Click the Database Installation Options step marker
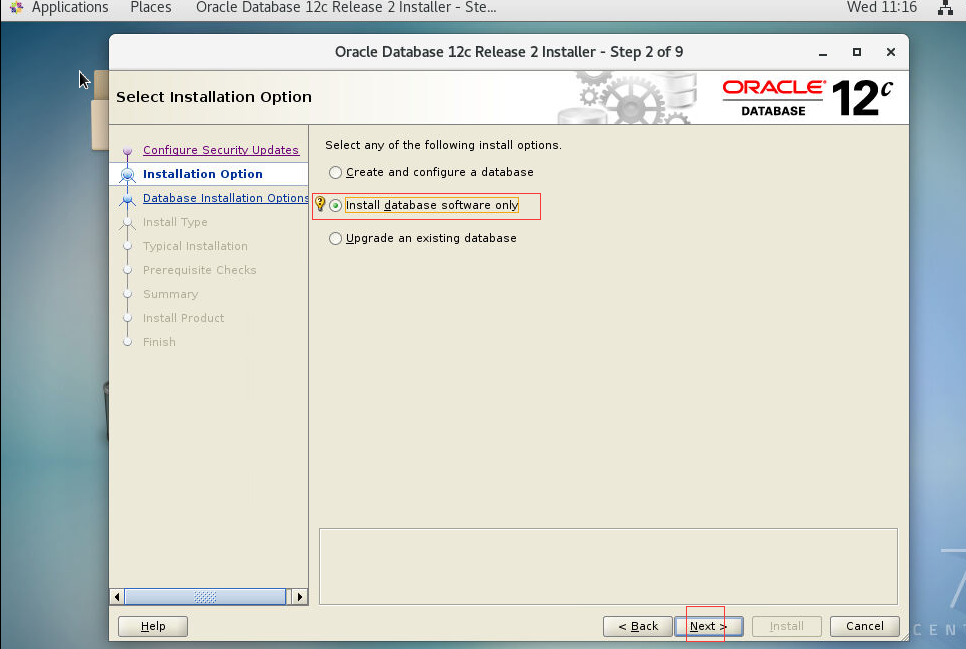This screenshot has width=966, height=649. pos(128,199)
